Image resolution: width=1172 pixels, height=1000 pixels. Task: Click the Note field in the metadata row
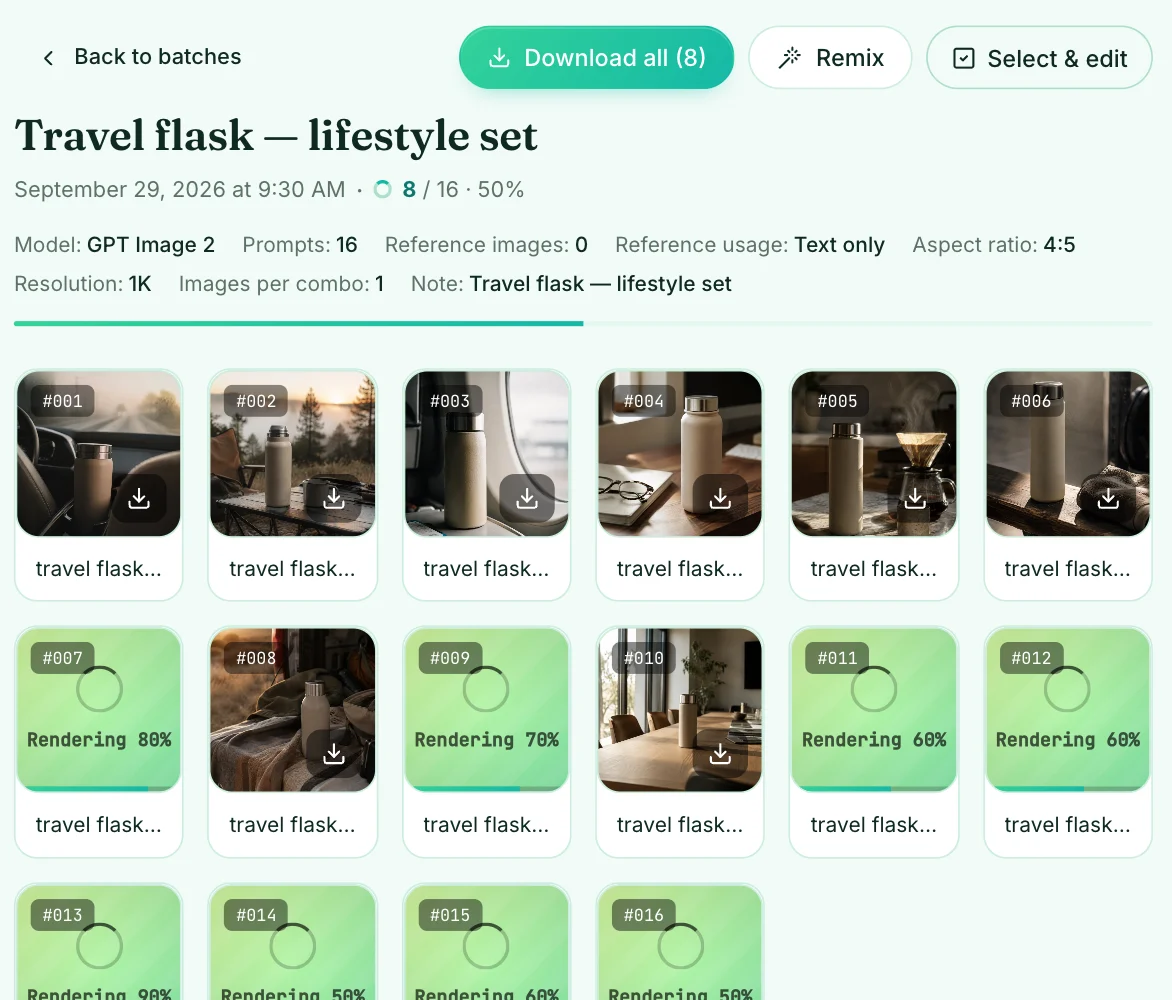coord(571,284)
